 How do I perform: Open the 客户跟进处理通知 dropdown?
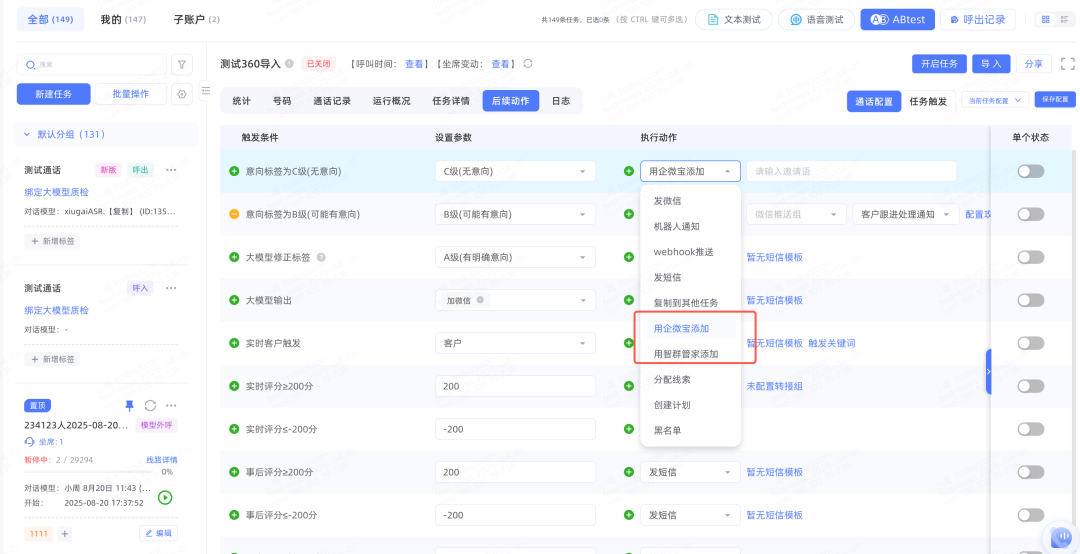pos(904,214)
